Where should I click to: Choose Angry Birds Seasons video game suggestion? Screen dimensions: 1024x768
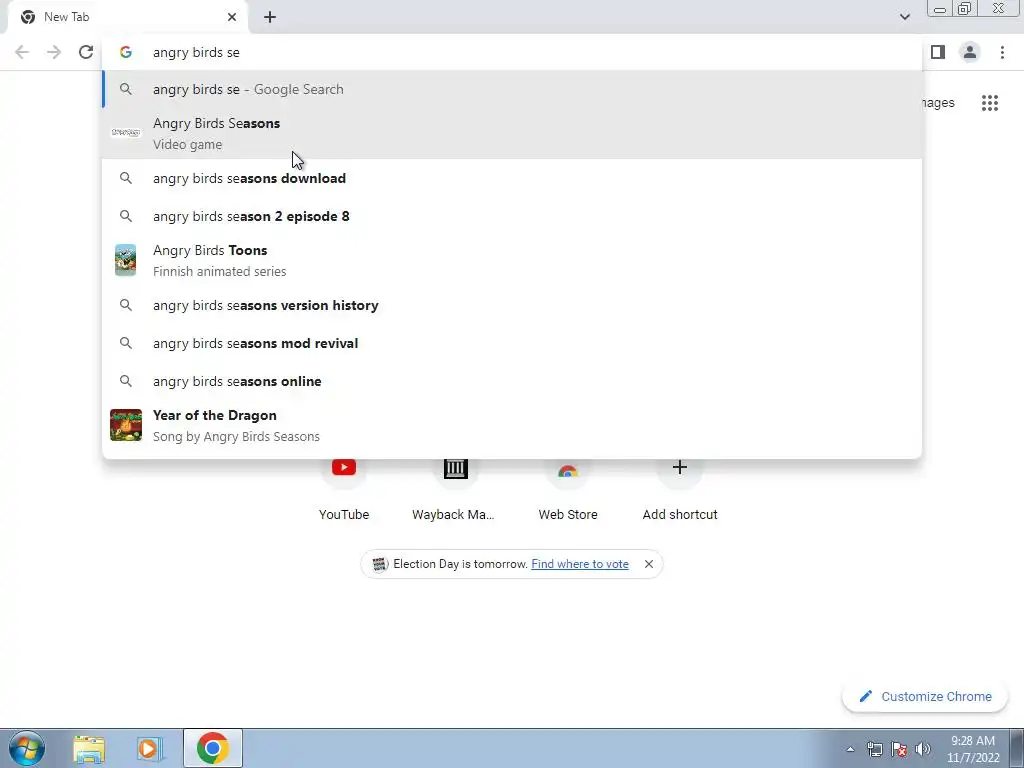(512, 133)
